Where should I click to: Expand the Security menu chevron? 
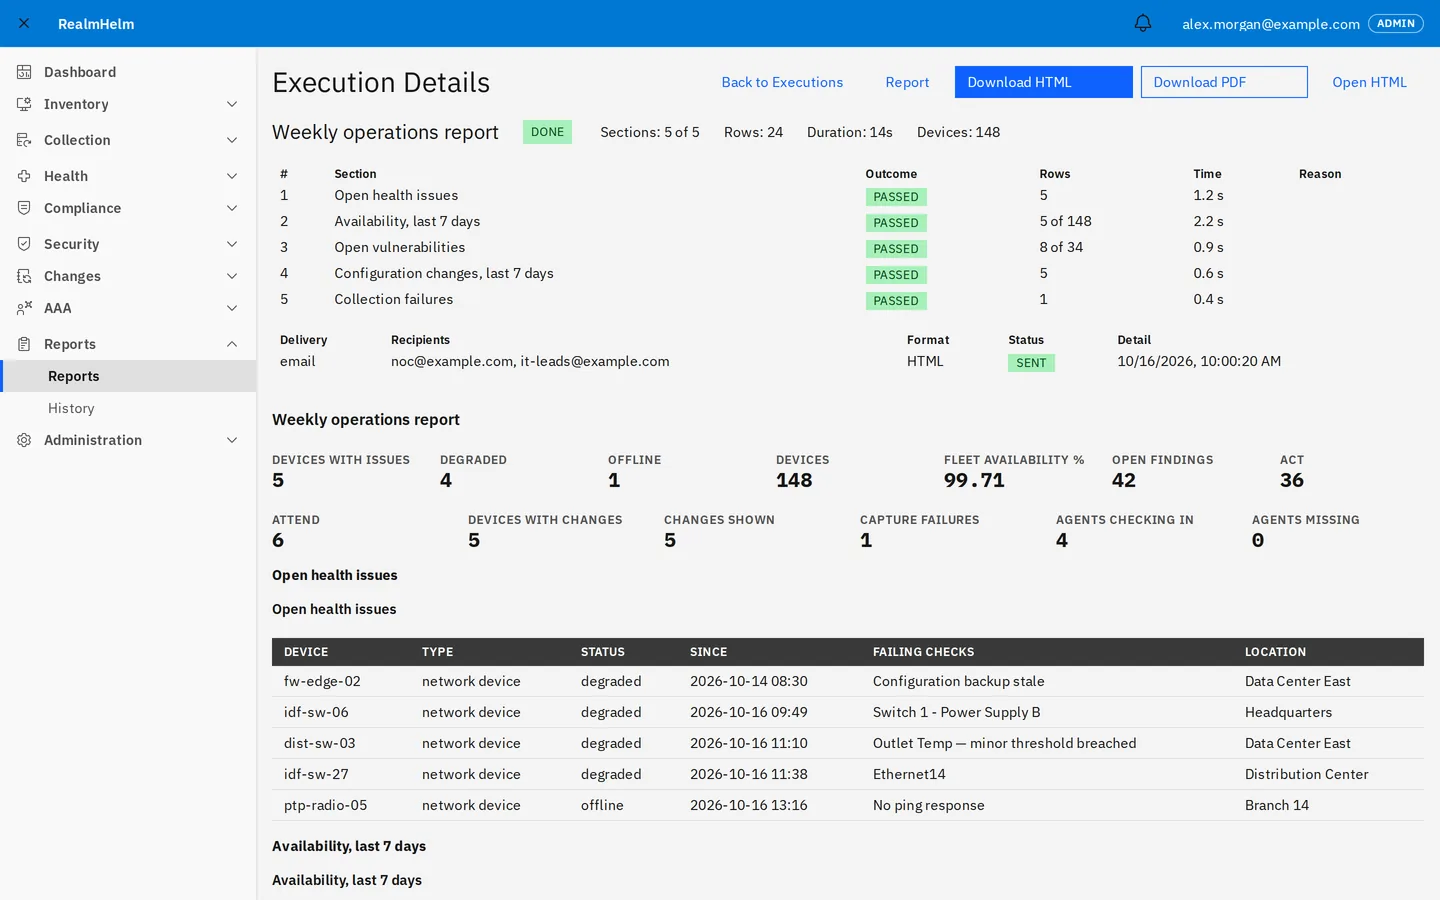pos(232,244)
